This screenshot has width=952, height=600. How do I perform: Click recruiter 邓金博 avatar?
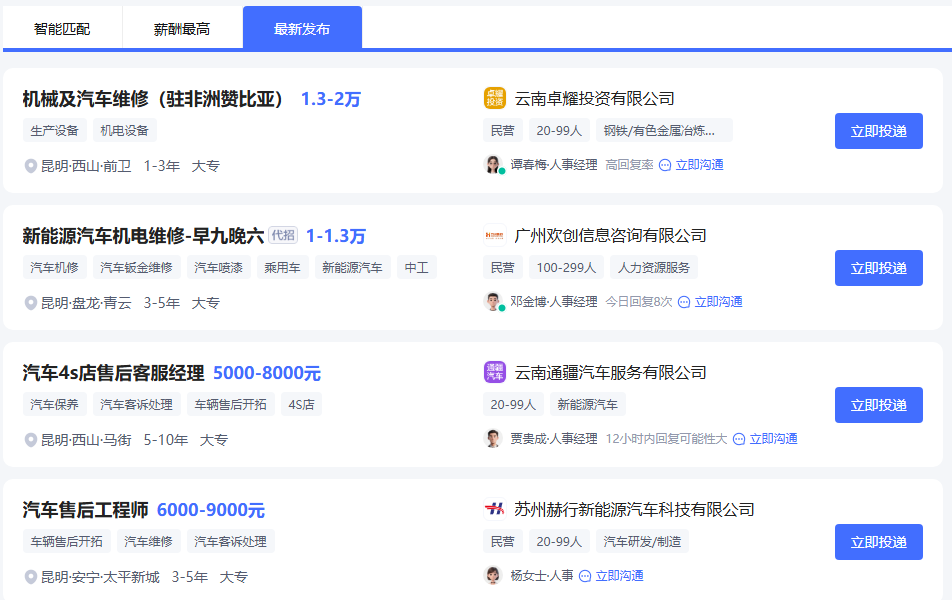[x=493, y=302]
